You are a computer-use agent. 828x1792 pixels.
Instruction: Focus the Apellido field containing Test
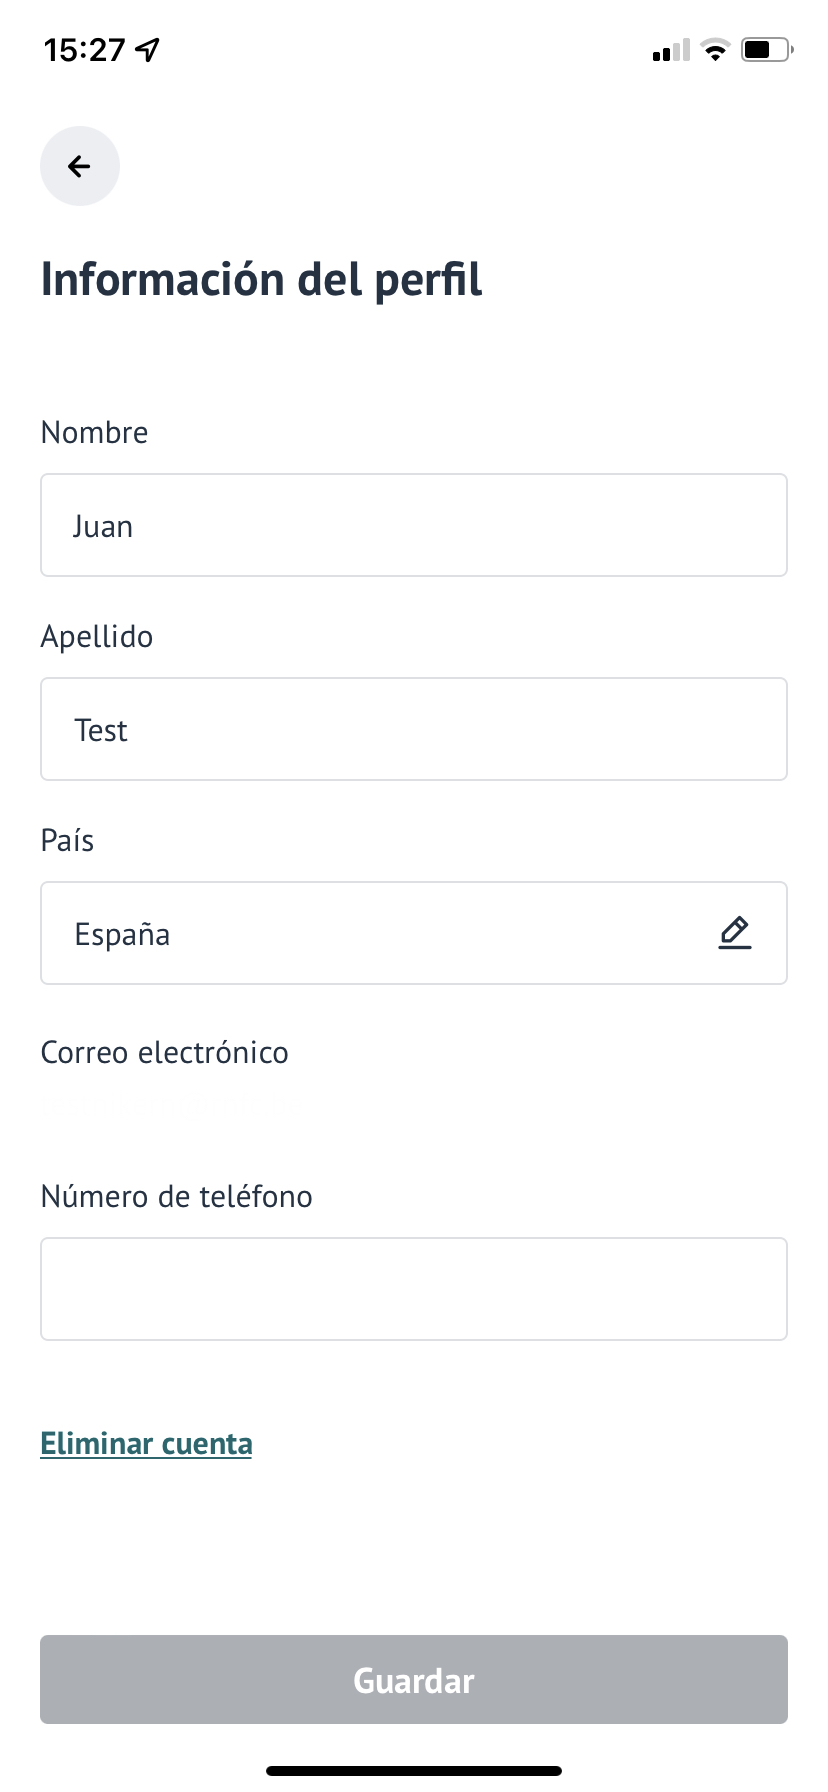click(414, 730)
